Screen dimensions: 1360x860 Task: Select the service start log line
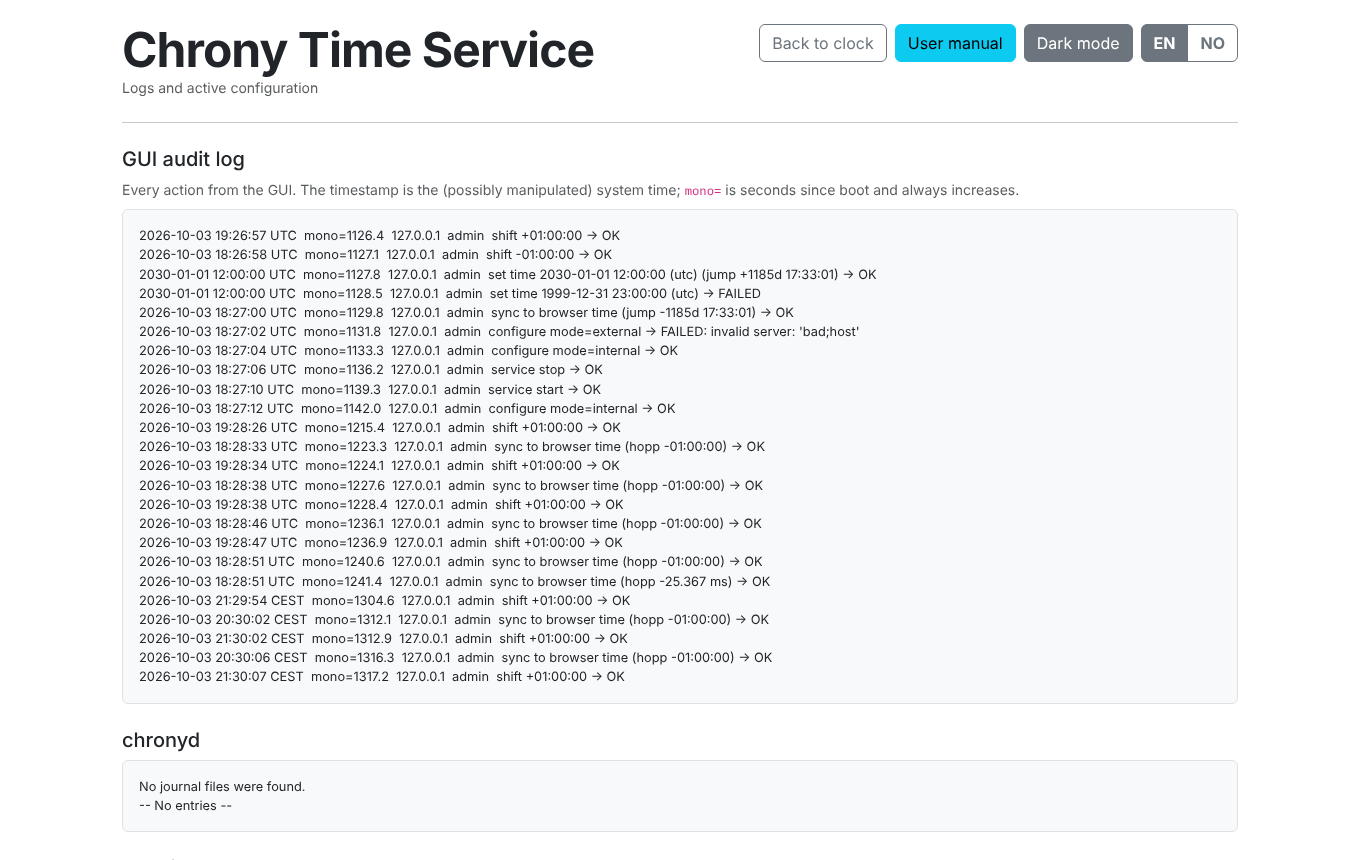[x=370, y=389]
